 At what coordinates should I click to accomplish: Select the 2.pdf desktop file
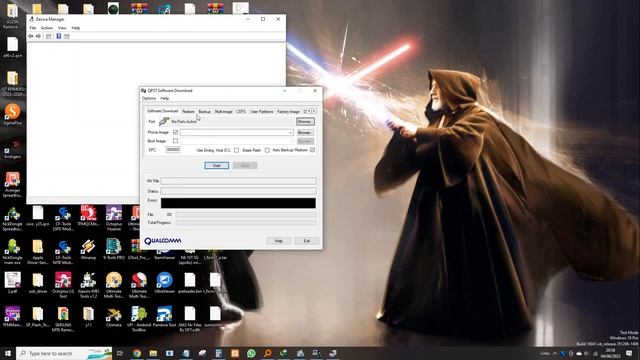pyautogui.click(x=12, y=283)
